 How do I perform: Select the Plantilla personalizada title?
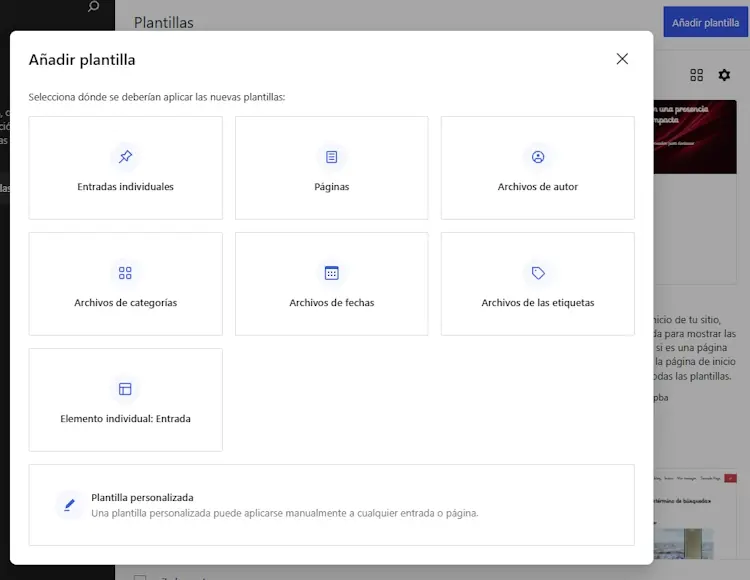click(x=143, y=497)
